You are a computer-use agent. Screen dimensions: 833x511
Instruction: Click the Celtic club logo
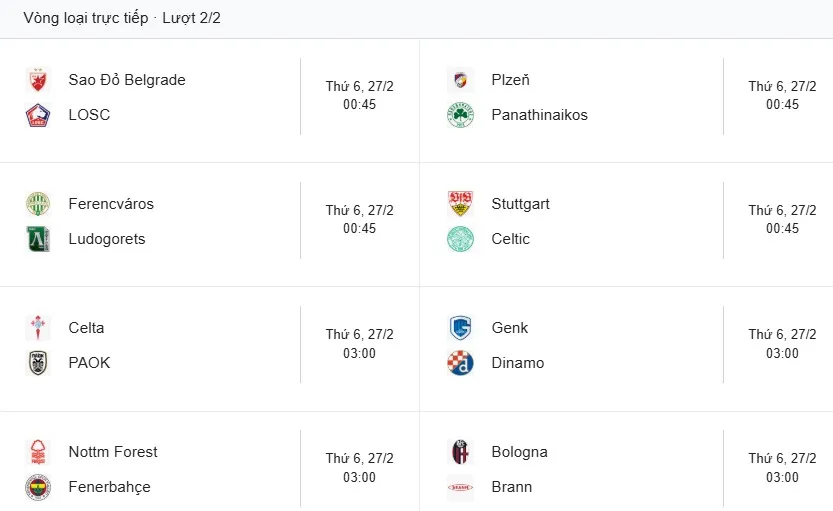[460, 239]
